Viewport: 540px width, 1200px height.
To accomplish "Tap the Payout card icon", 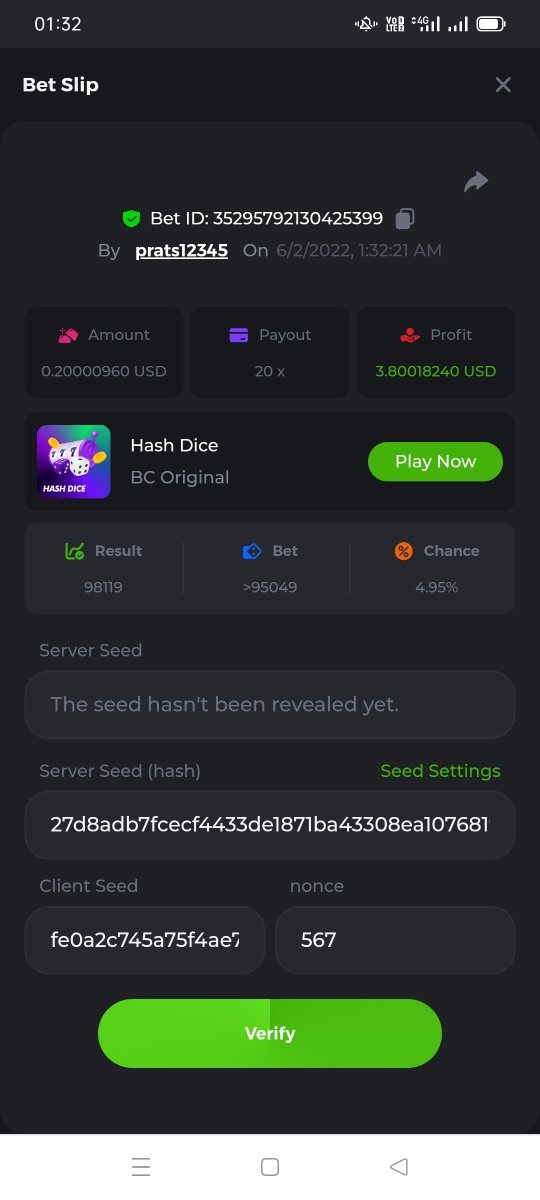I will (239, 335).
